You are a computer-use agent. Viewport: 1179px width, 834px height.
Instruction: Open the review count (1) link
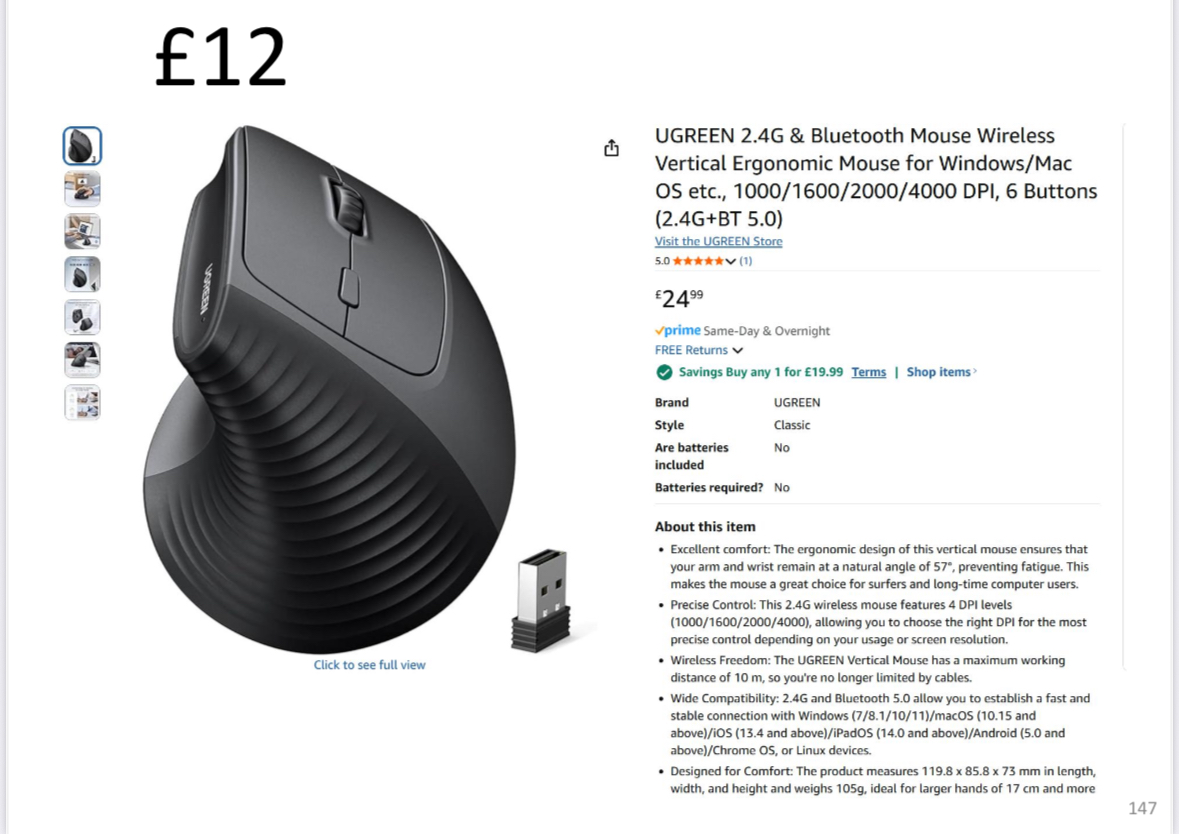pos(745,261)
